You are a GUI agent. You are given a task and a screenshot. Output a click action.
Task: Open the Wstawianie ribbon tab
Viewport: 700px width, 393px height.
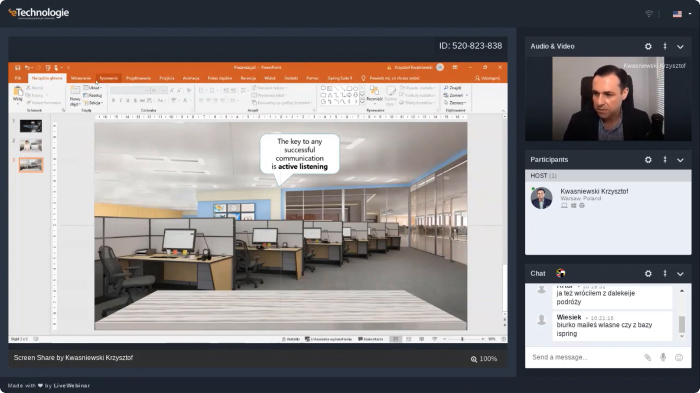[x=80, y=78]
